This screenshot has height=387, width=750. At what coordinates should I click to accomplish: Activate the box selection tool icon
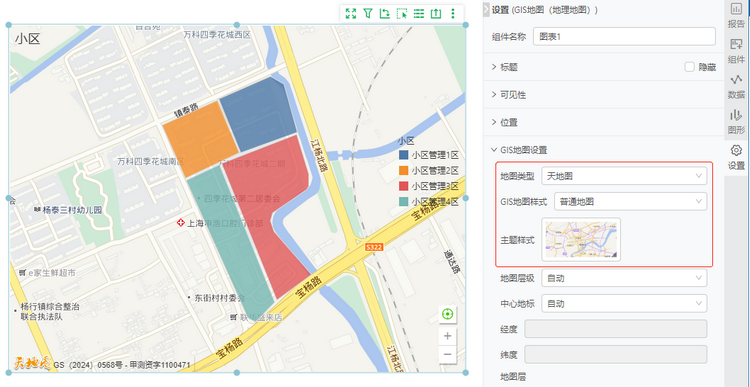coord(402,13)
